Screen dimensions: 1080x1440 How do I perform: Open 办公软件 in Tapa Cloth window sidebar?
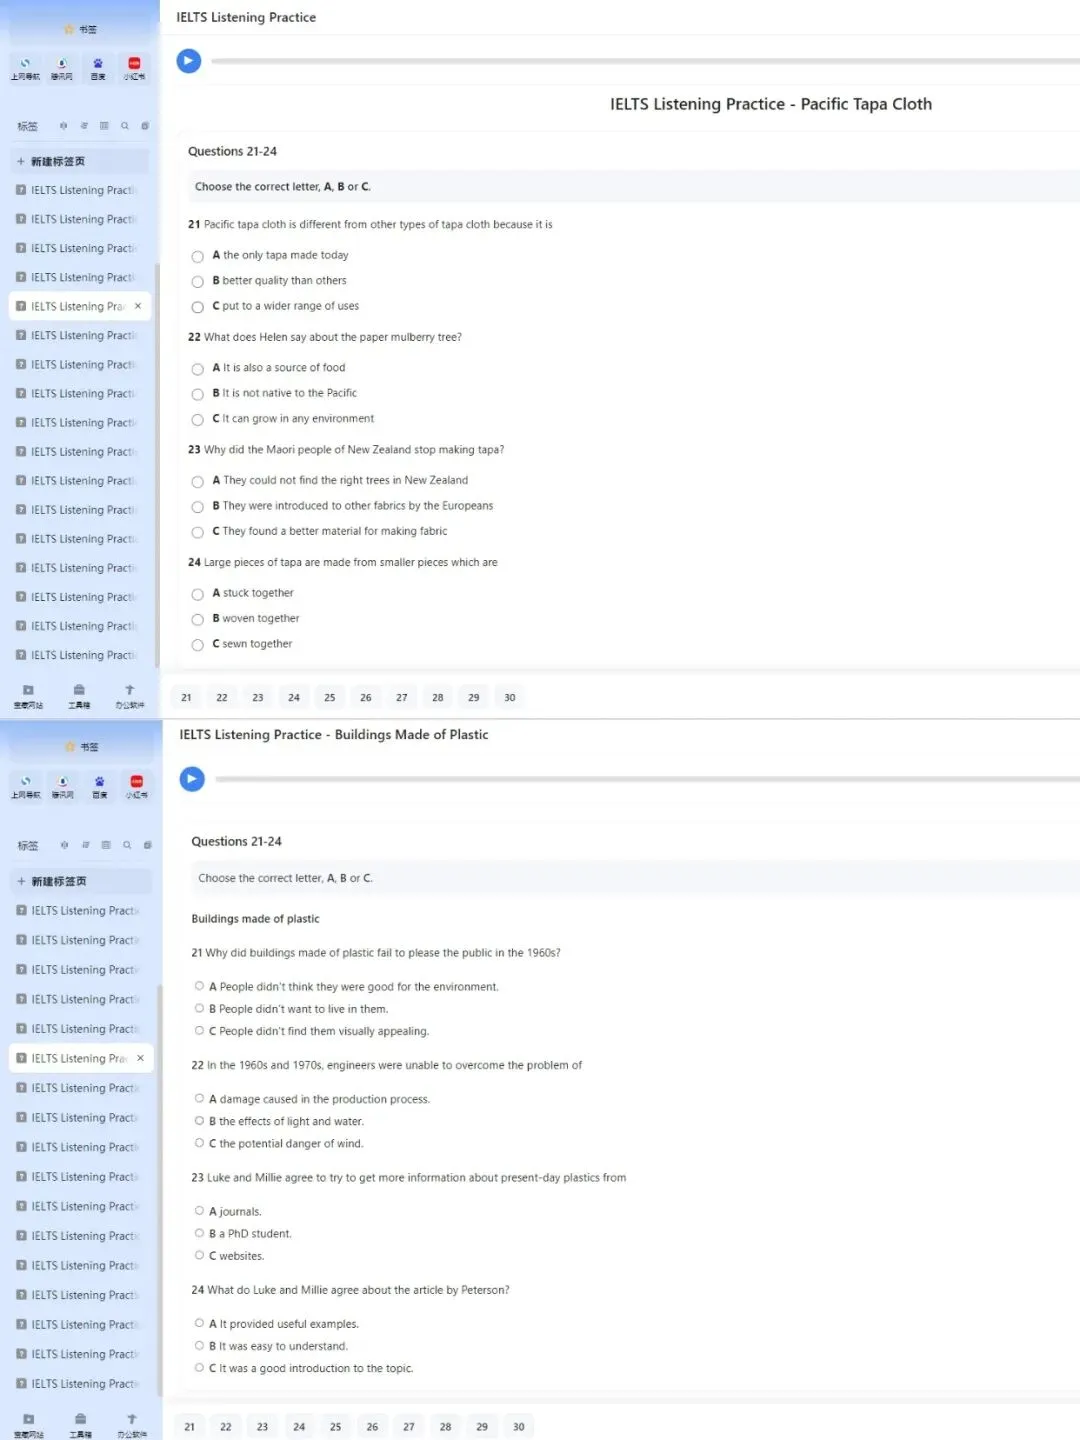(x=130, y=696)
